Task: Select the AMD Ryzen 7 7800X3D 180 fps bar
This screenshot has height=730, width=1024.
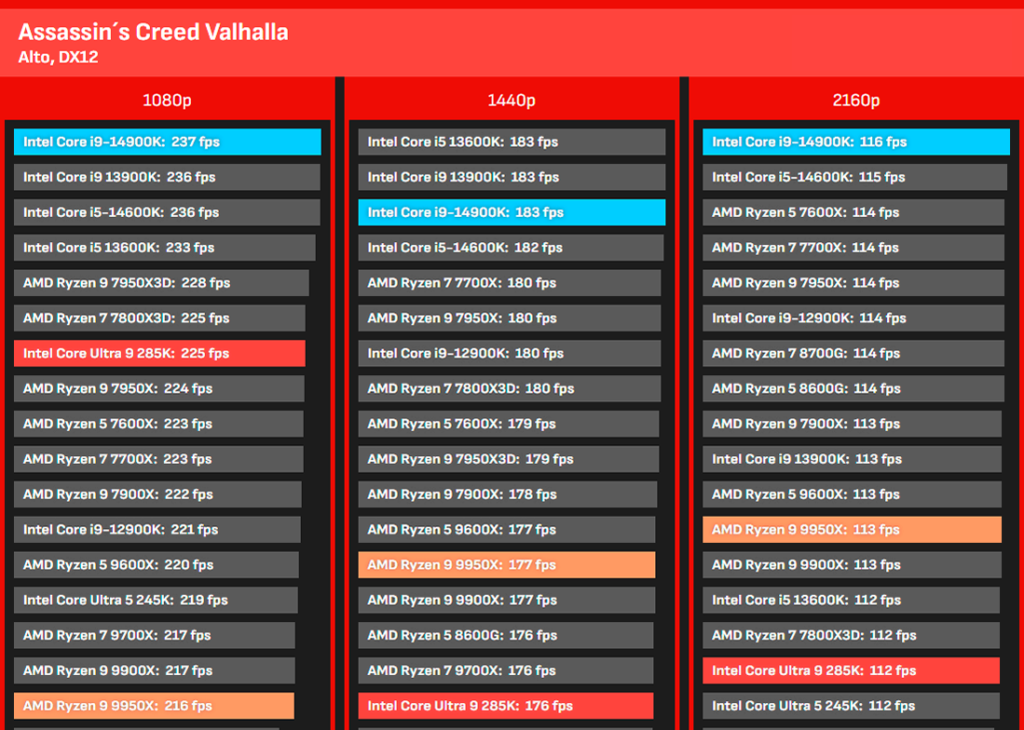Action: tap(509, 389)
